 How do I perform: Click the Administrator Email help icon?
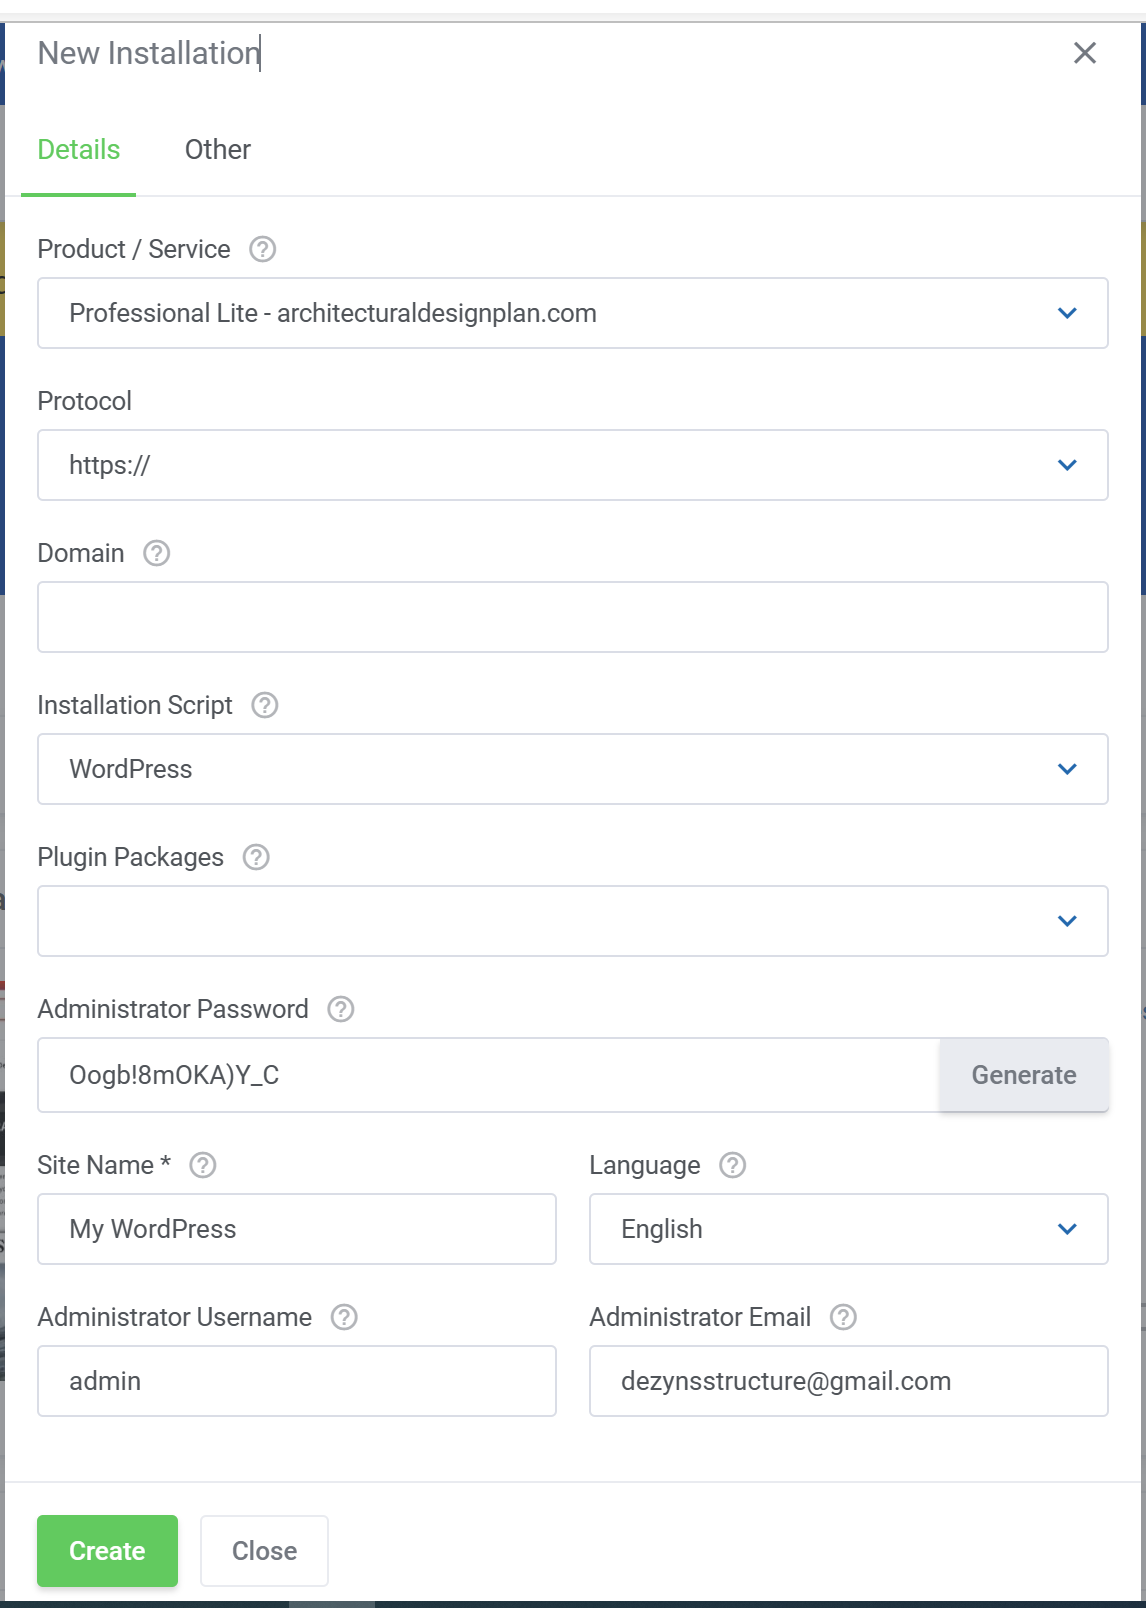pyautogui.click(x=844, y=1317)
